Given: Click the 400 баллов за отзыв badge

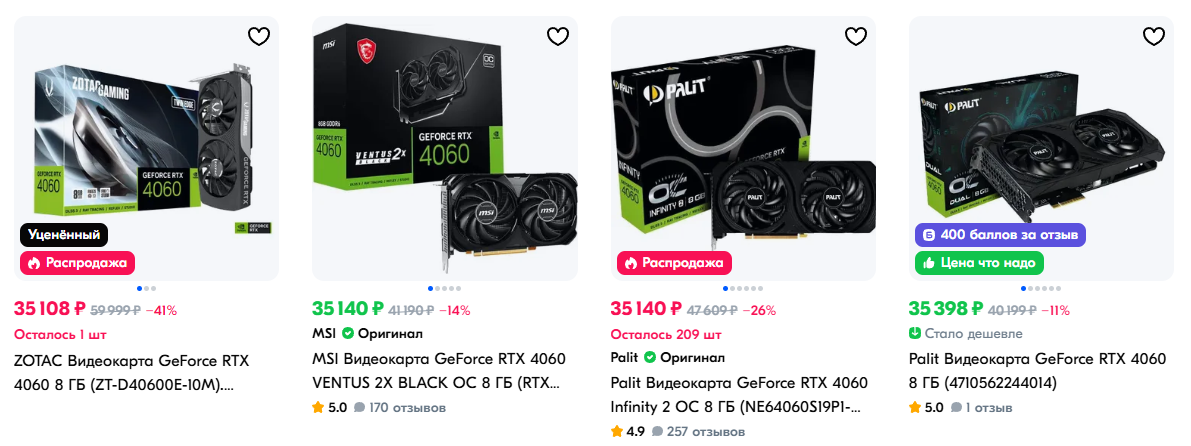Looking at the screenshot, I should [1000, 235].
